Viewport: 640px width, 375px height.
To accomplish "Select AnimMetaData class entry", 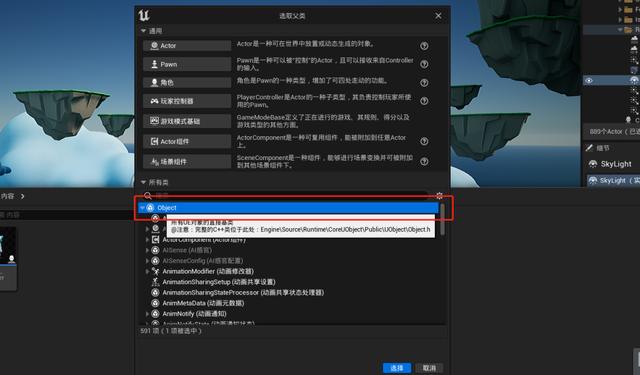I will [203, 303].
